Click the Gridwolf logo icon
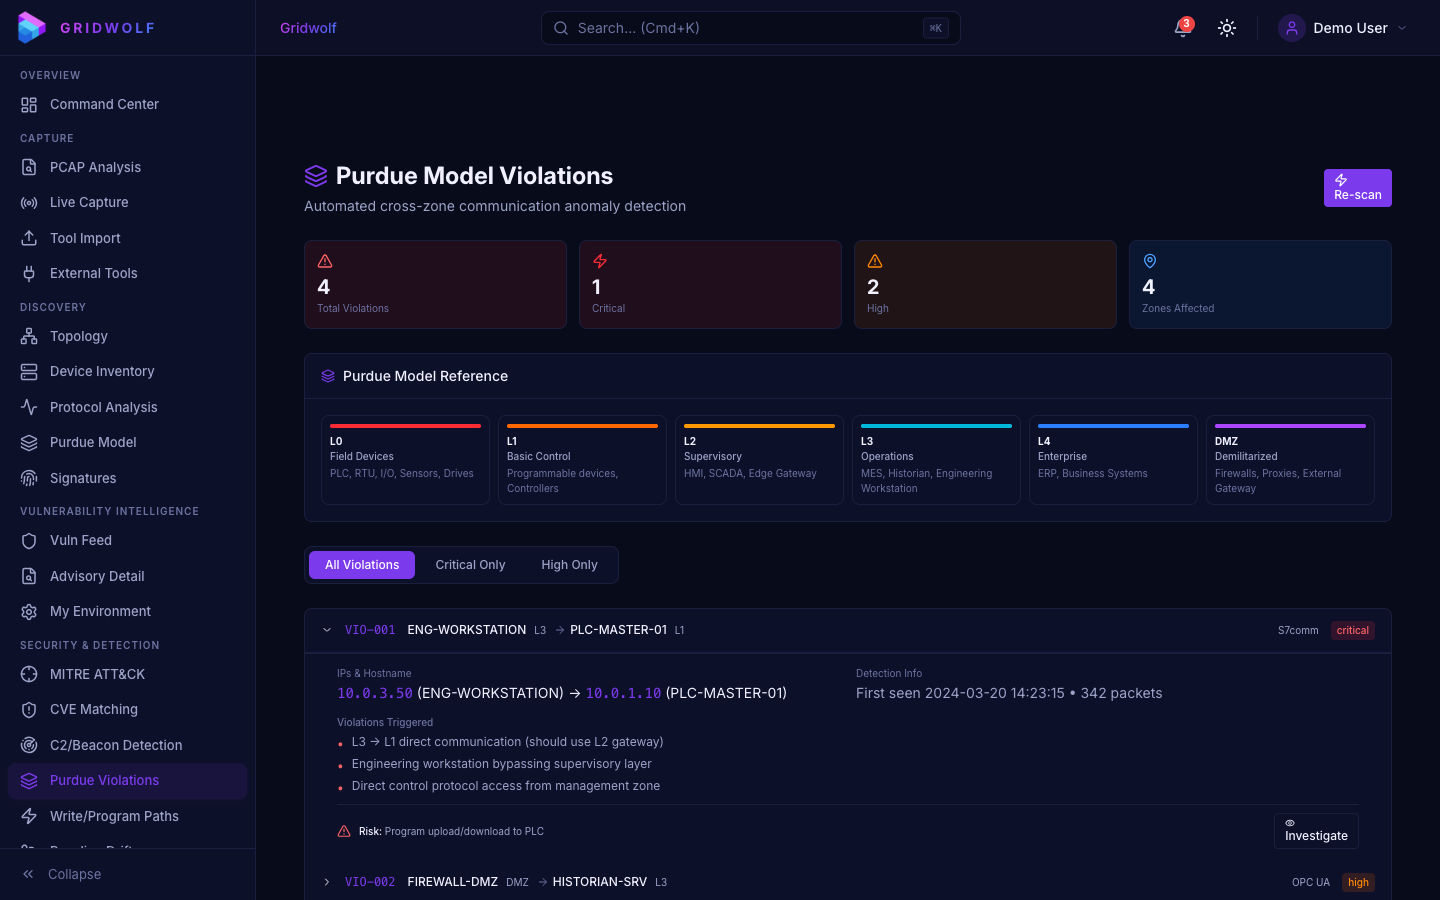This screenshot has width=1440, height=900. point(32,28)
